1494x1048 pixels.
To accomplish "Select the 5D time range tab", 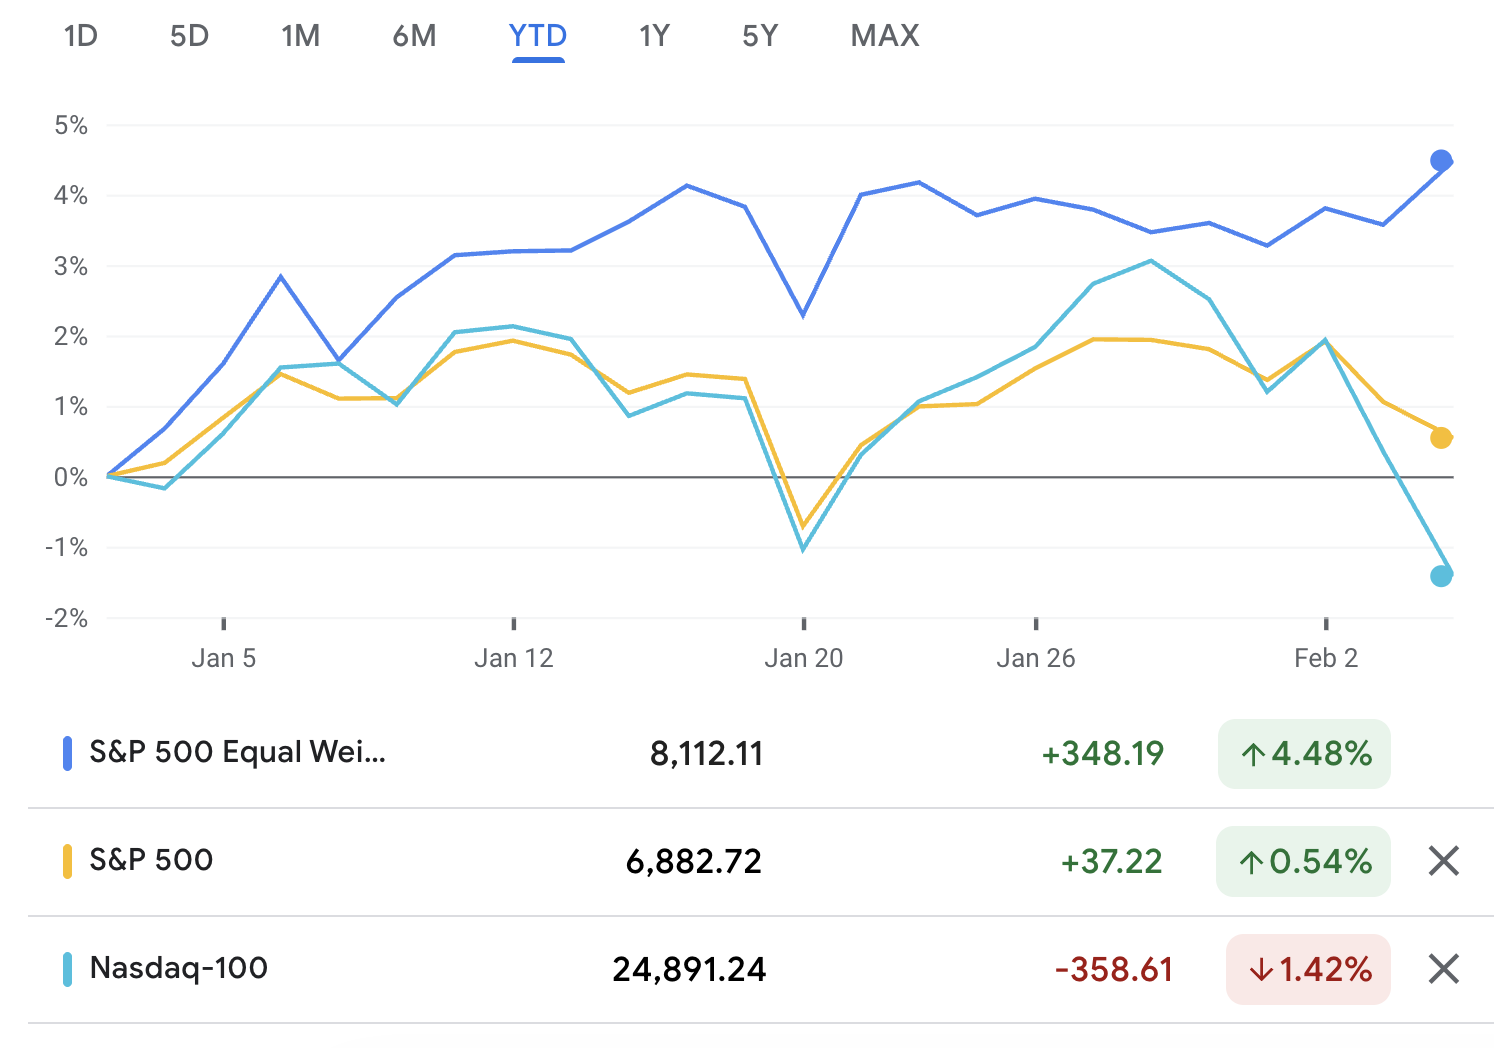I will (x=189, y=36).
